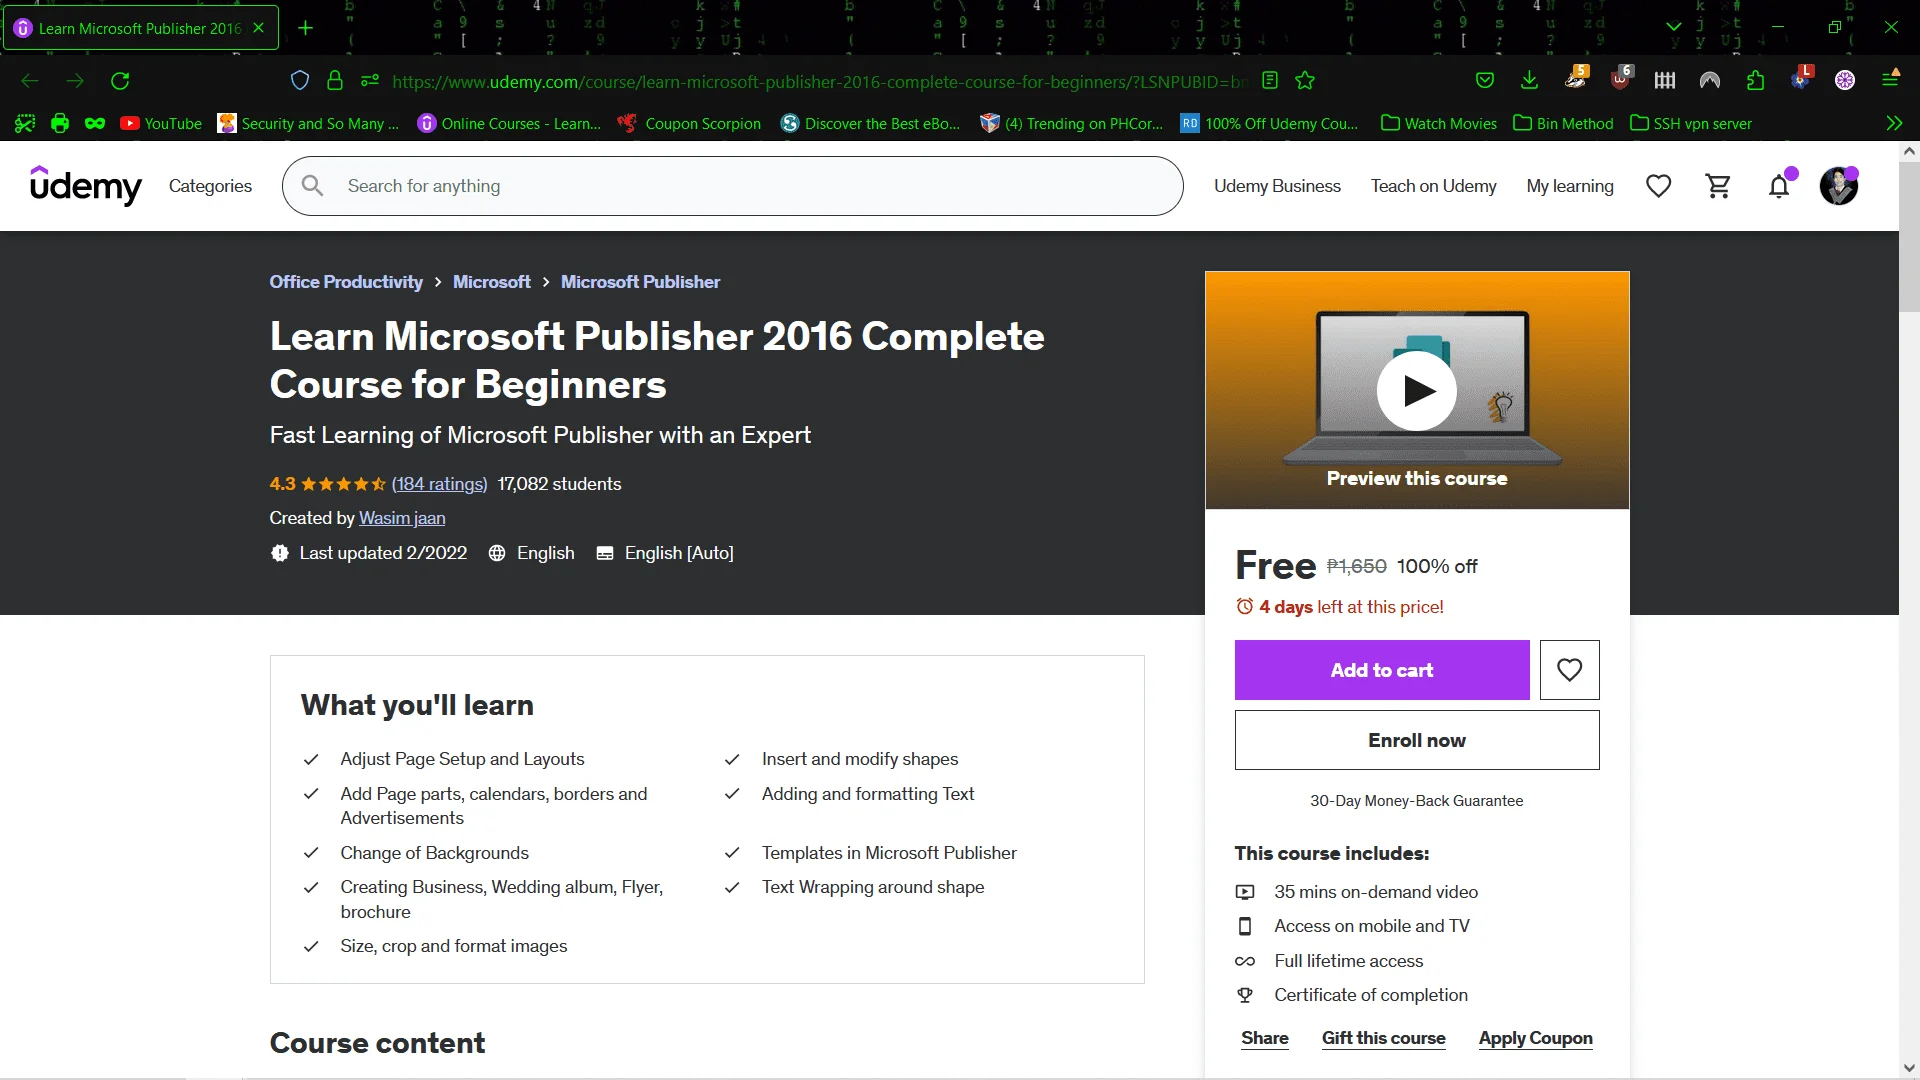Viewport: 1920px width, 1080px height.
Task: Open a new browser tab
Action: click(x=306, y=28)
